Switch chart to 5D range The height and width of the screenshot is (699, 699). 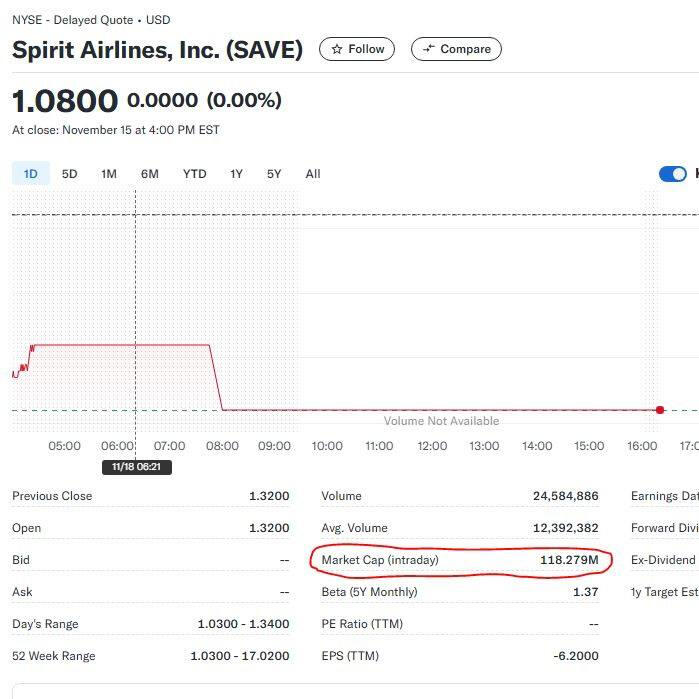click(69, 174)
